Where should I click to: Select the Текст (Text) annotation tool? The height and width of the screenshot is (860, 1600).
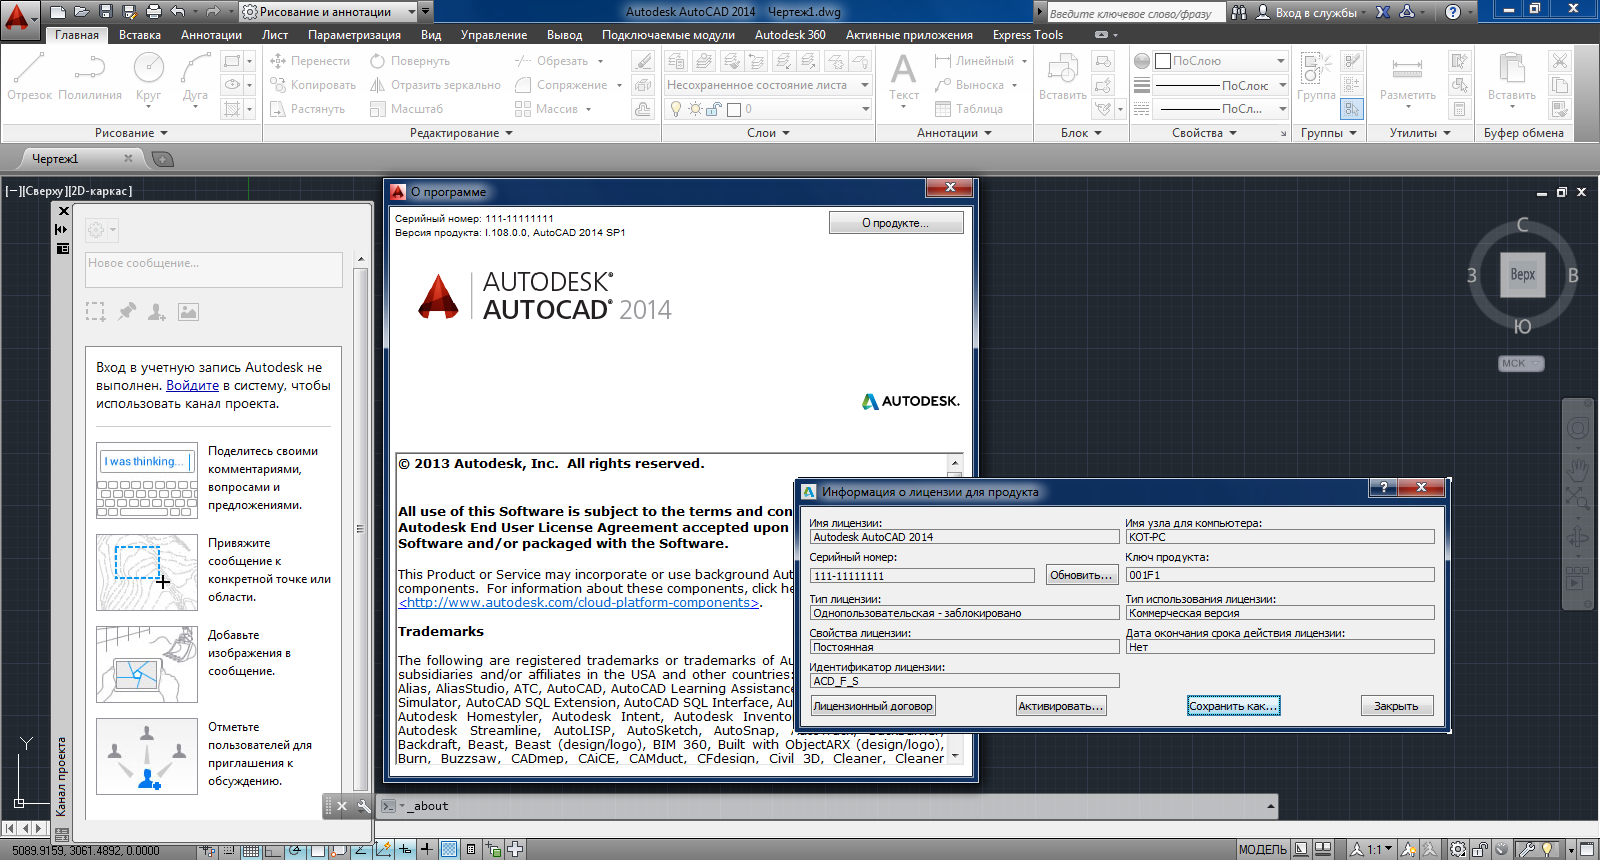[x=903, y=78]
